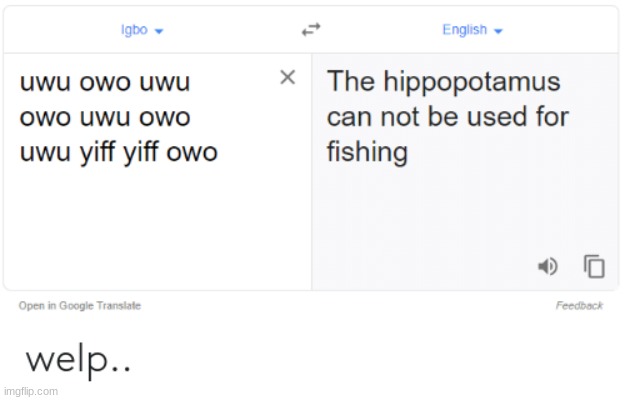Image resolution: width=625 pixels, height=400 pixels.
Task: Open the English target language dropdown
Action: tap(473, 30)
